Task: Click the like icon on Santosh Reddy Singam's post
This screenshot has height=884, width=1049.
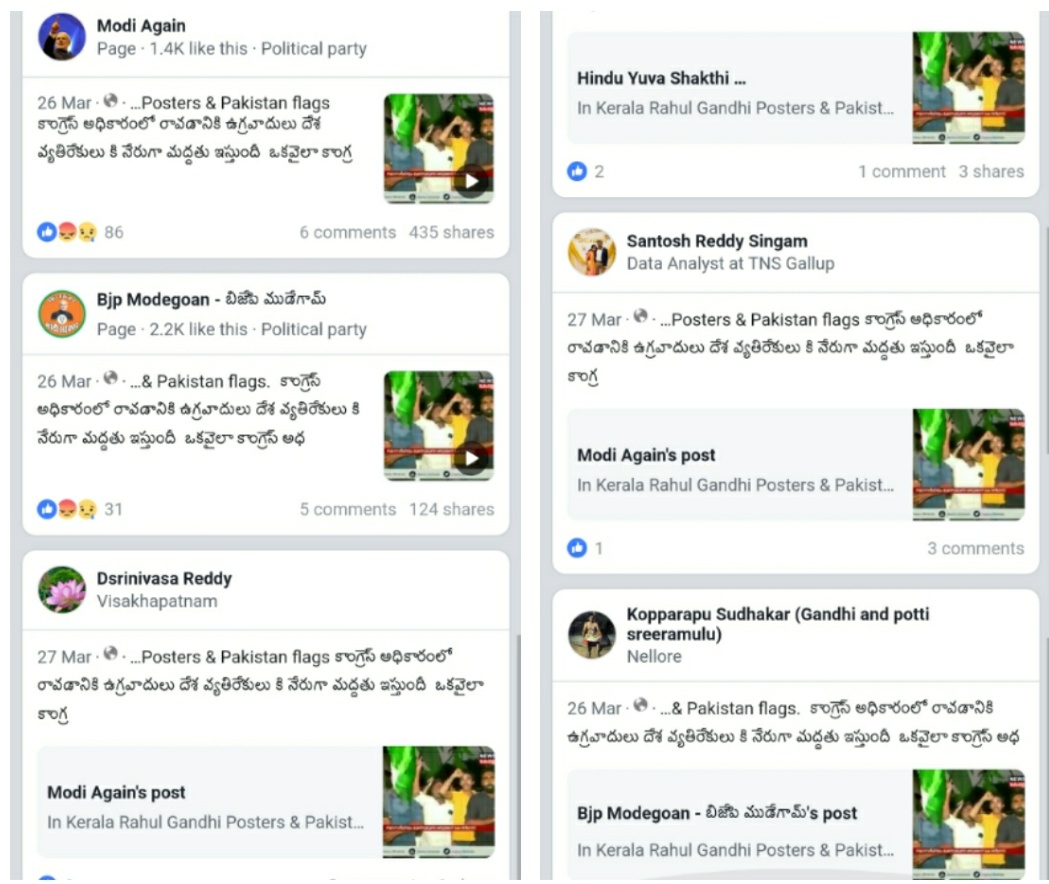Action: pyautogui.click(x=577, y=548)
